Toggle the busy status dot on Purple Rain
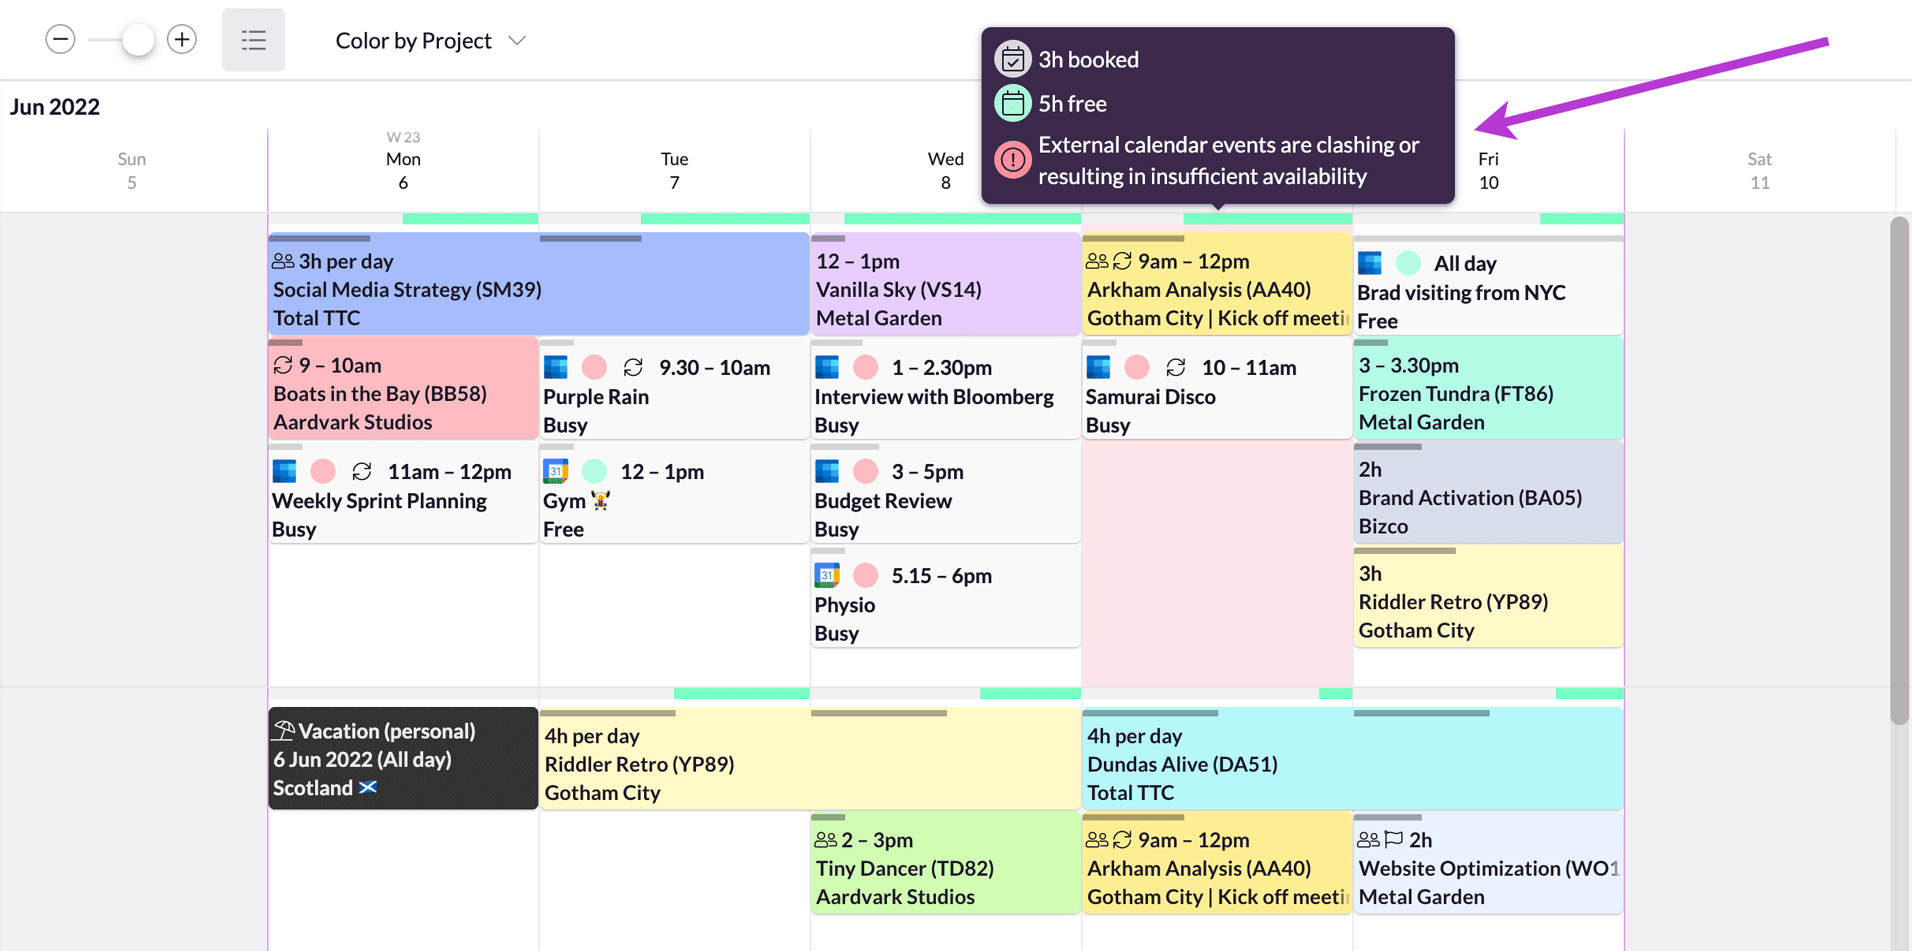1912x951 pixels. click(x=595, y=367)
